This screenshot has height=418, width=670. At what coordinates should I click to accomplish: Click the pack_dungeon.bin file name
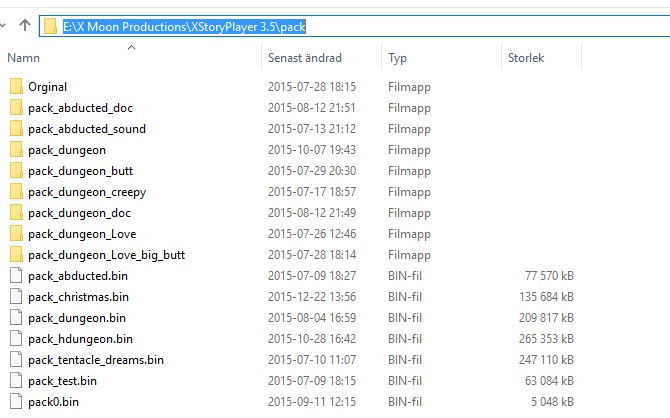click(x=77, y=318)
